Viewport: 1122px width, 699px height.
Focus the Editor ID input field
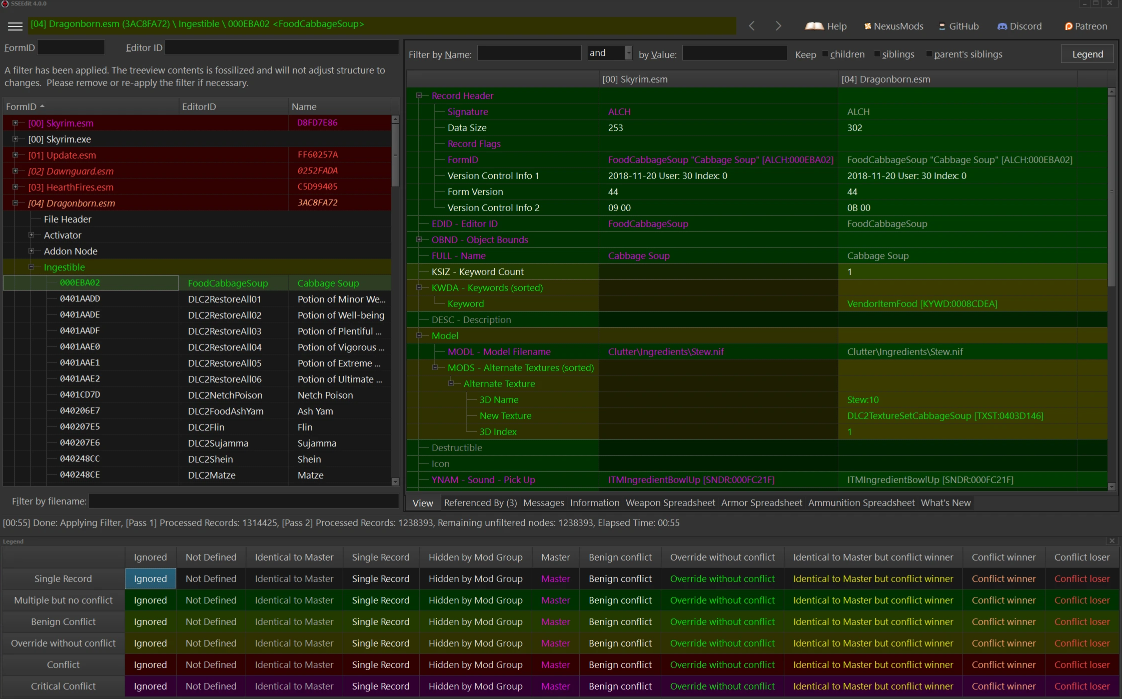[281, 47]
